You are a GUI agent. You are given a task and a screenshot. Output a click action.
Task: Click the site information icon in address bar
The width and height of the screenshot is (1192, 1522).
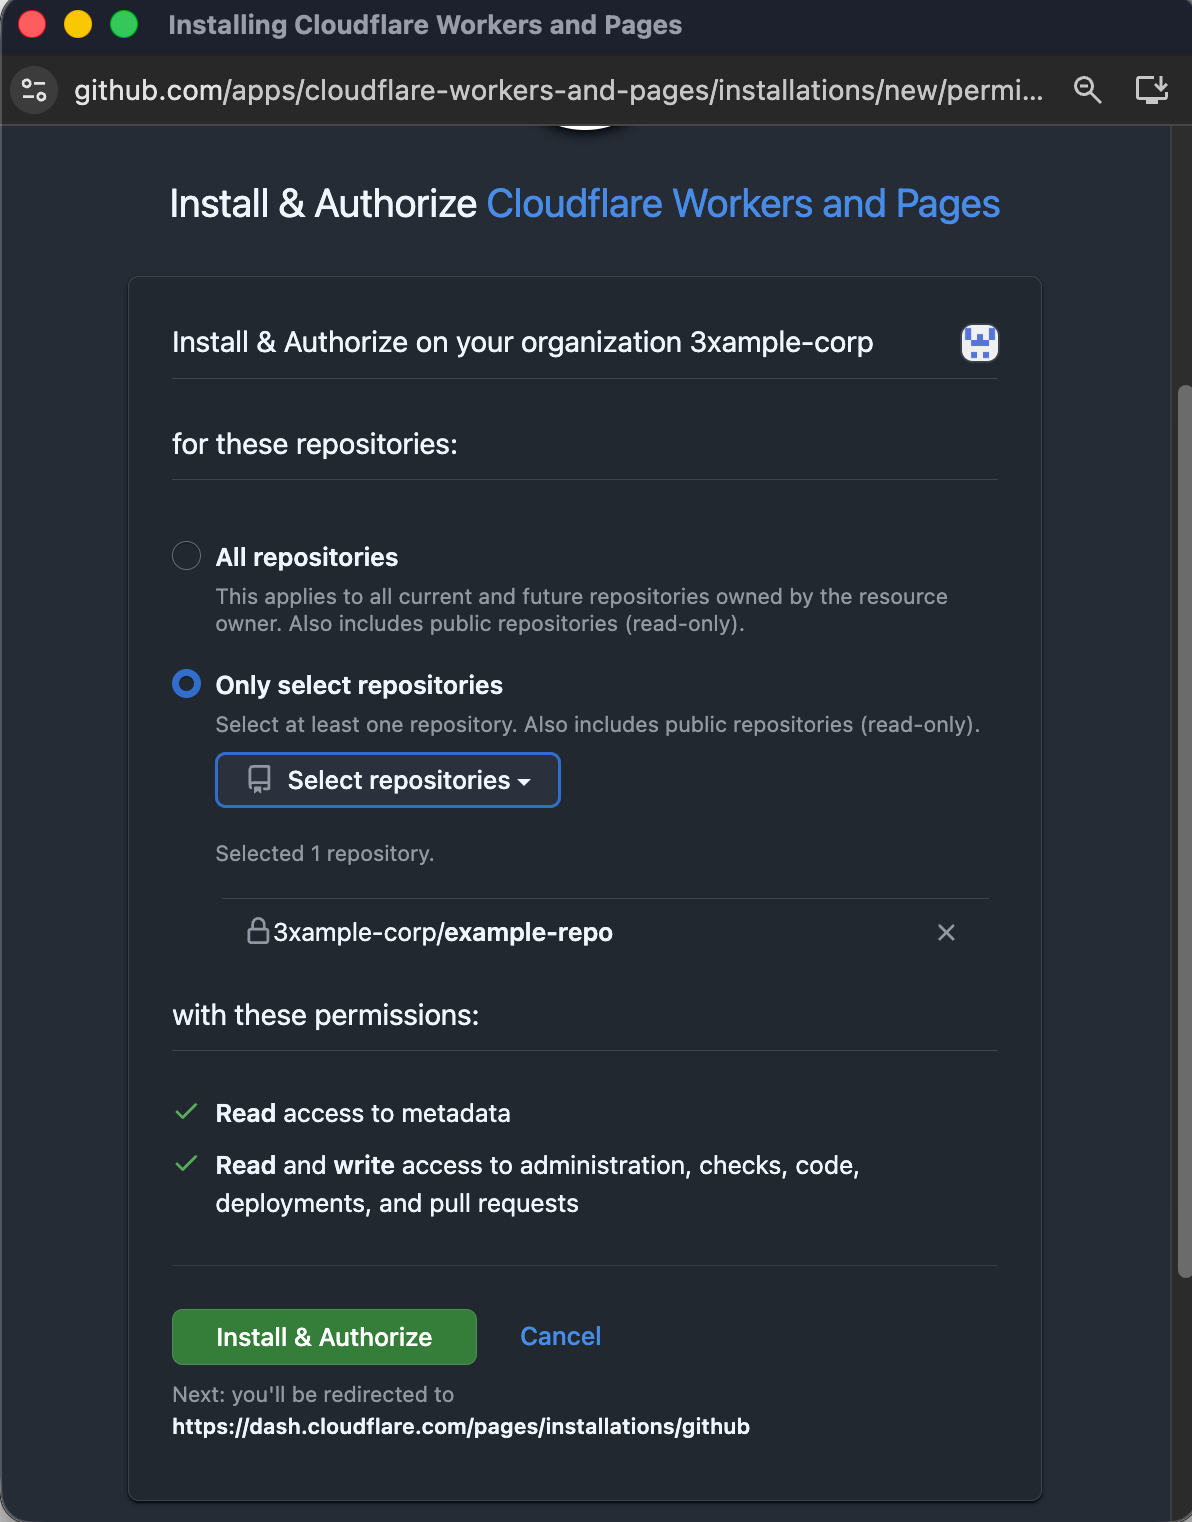point(34,90)
